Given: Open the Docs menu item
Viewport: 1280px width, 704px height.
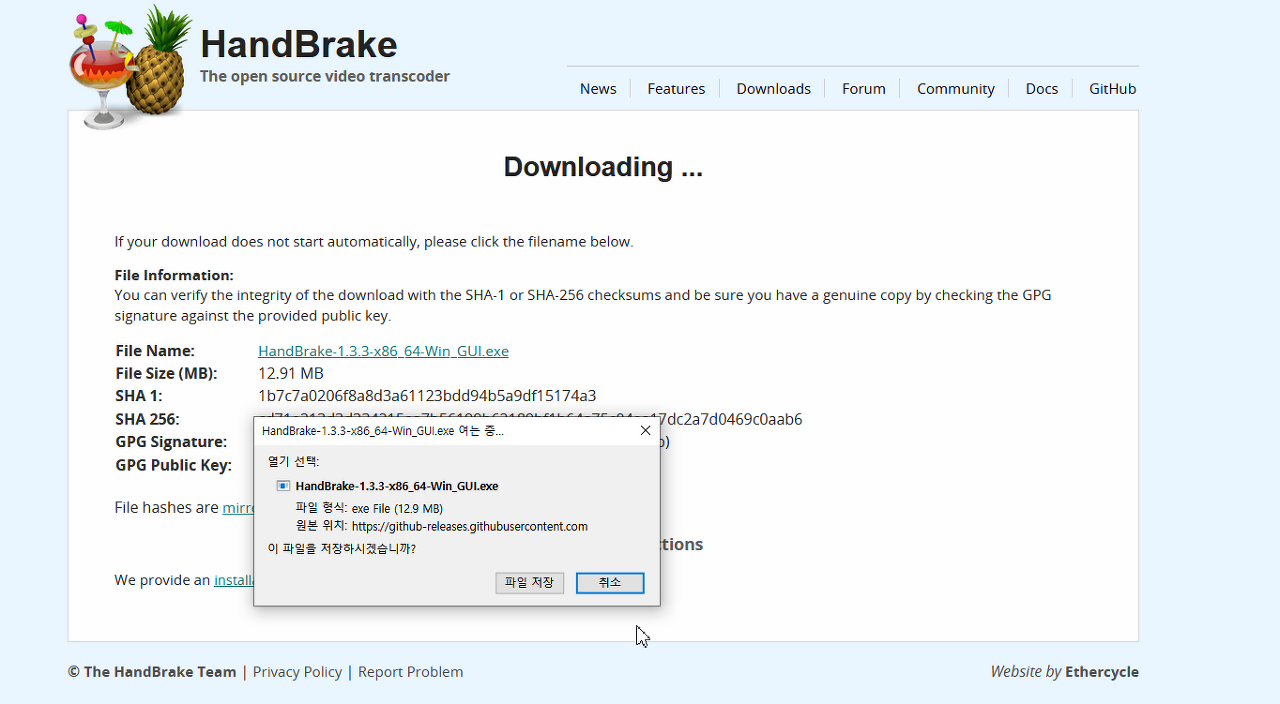Looking at the screenshot, I should 1041,89.
